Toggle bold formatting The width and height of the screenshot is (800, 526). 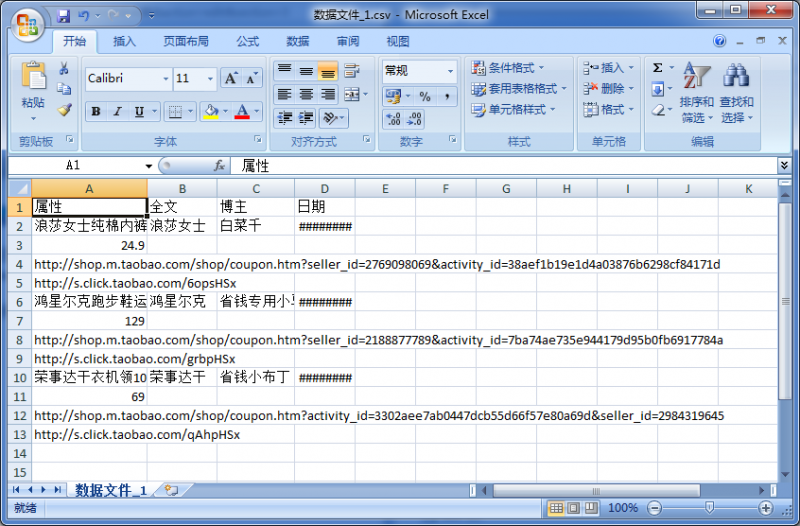[x=95, y=111]
